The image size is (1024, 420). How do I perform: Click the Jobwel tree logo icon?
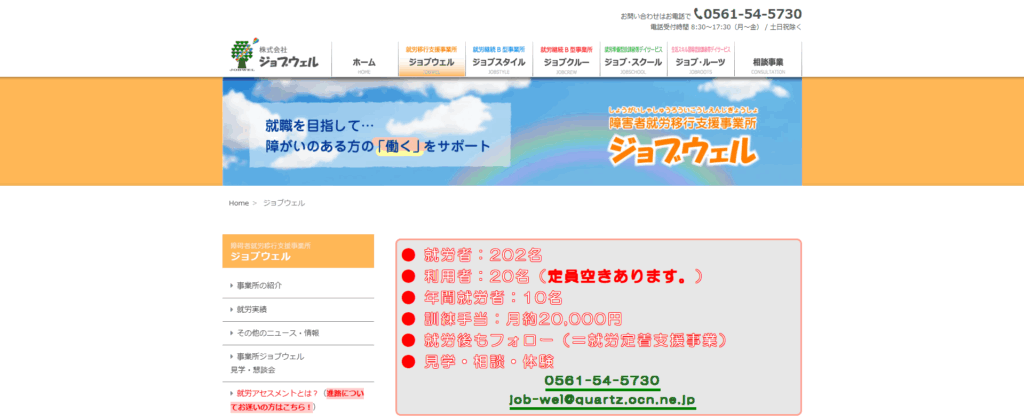click(242, 55)
